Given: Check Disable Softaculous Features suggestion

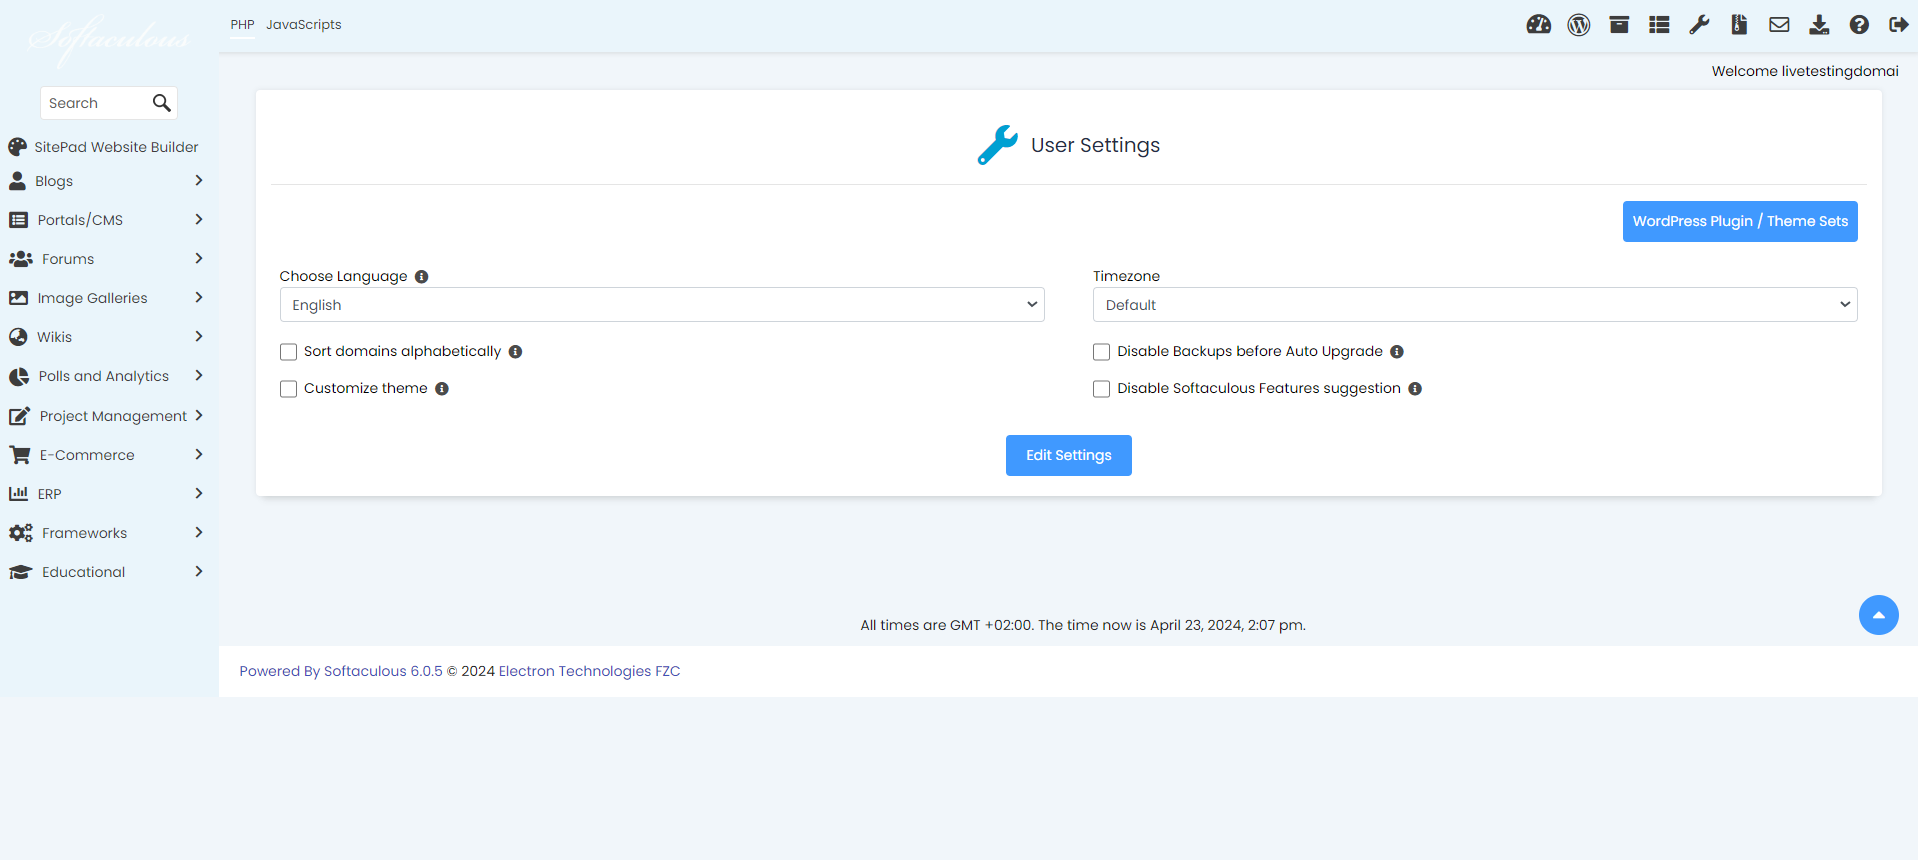Looking at the screenshot, I should pos(1102,389).
